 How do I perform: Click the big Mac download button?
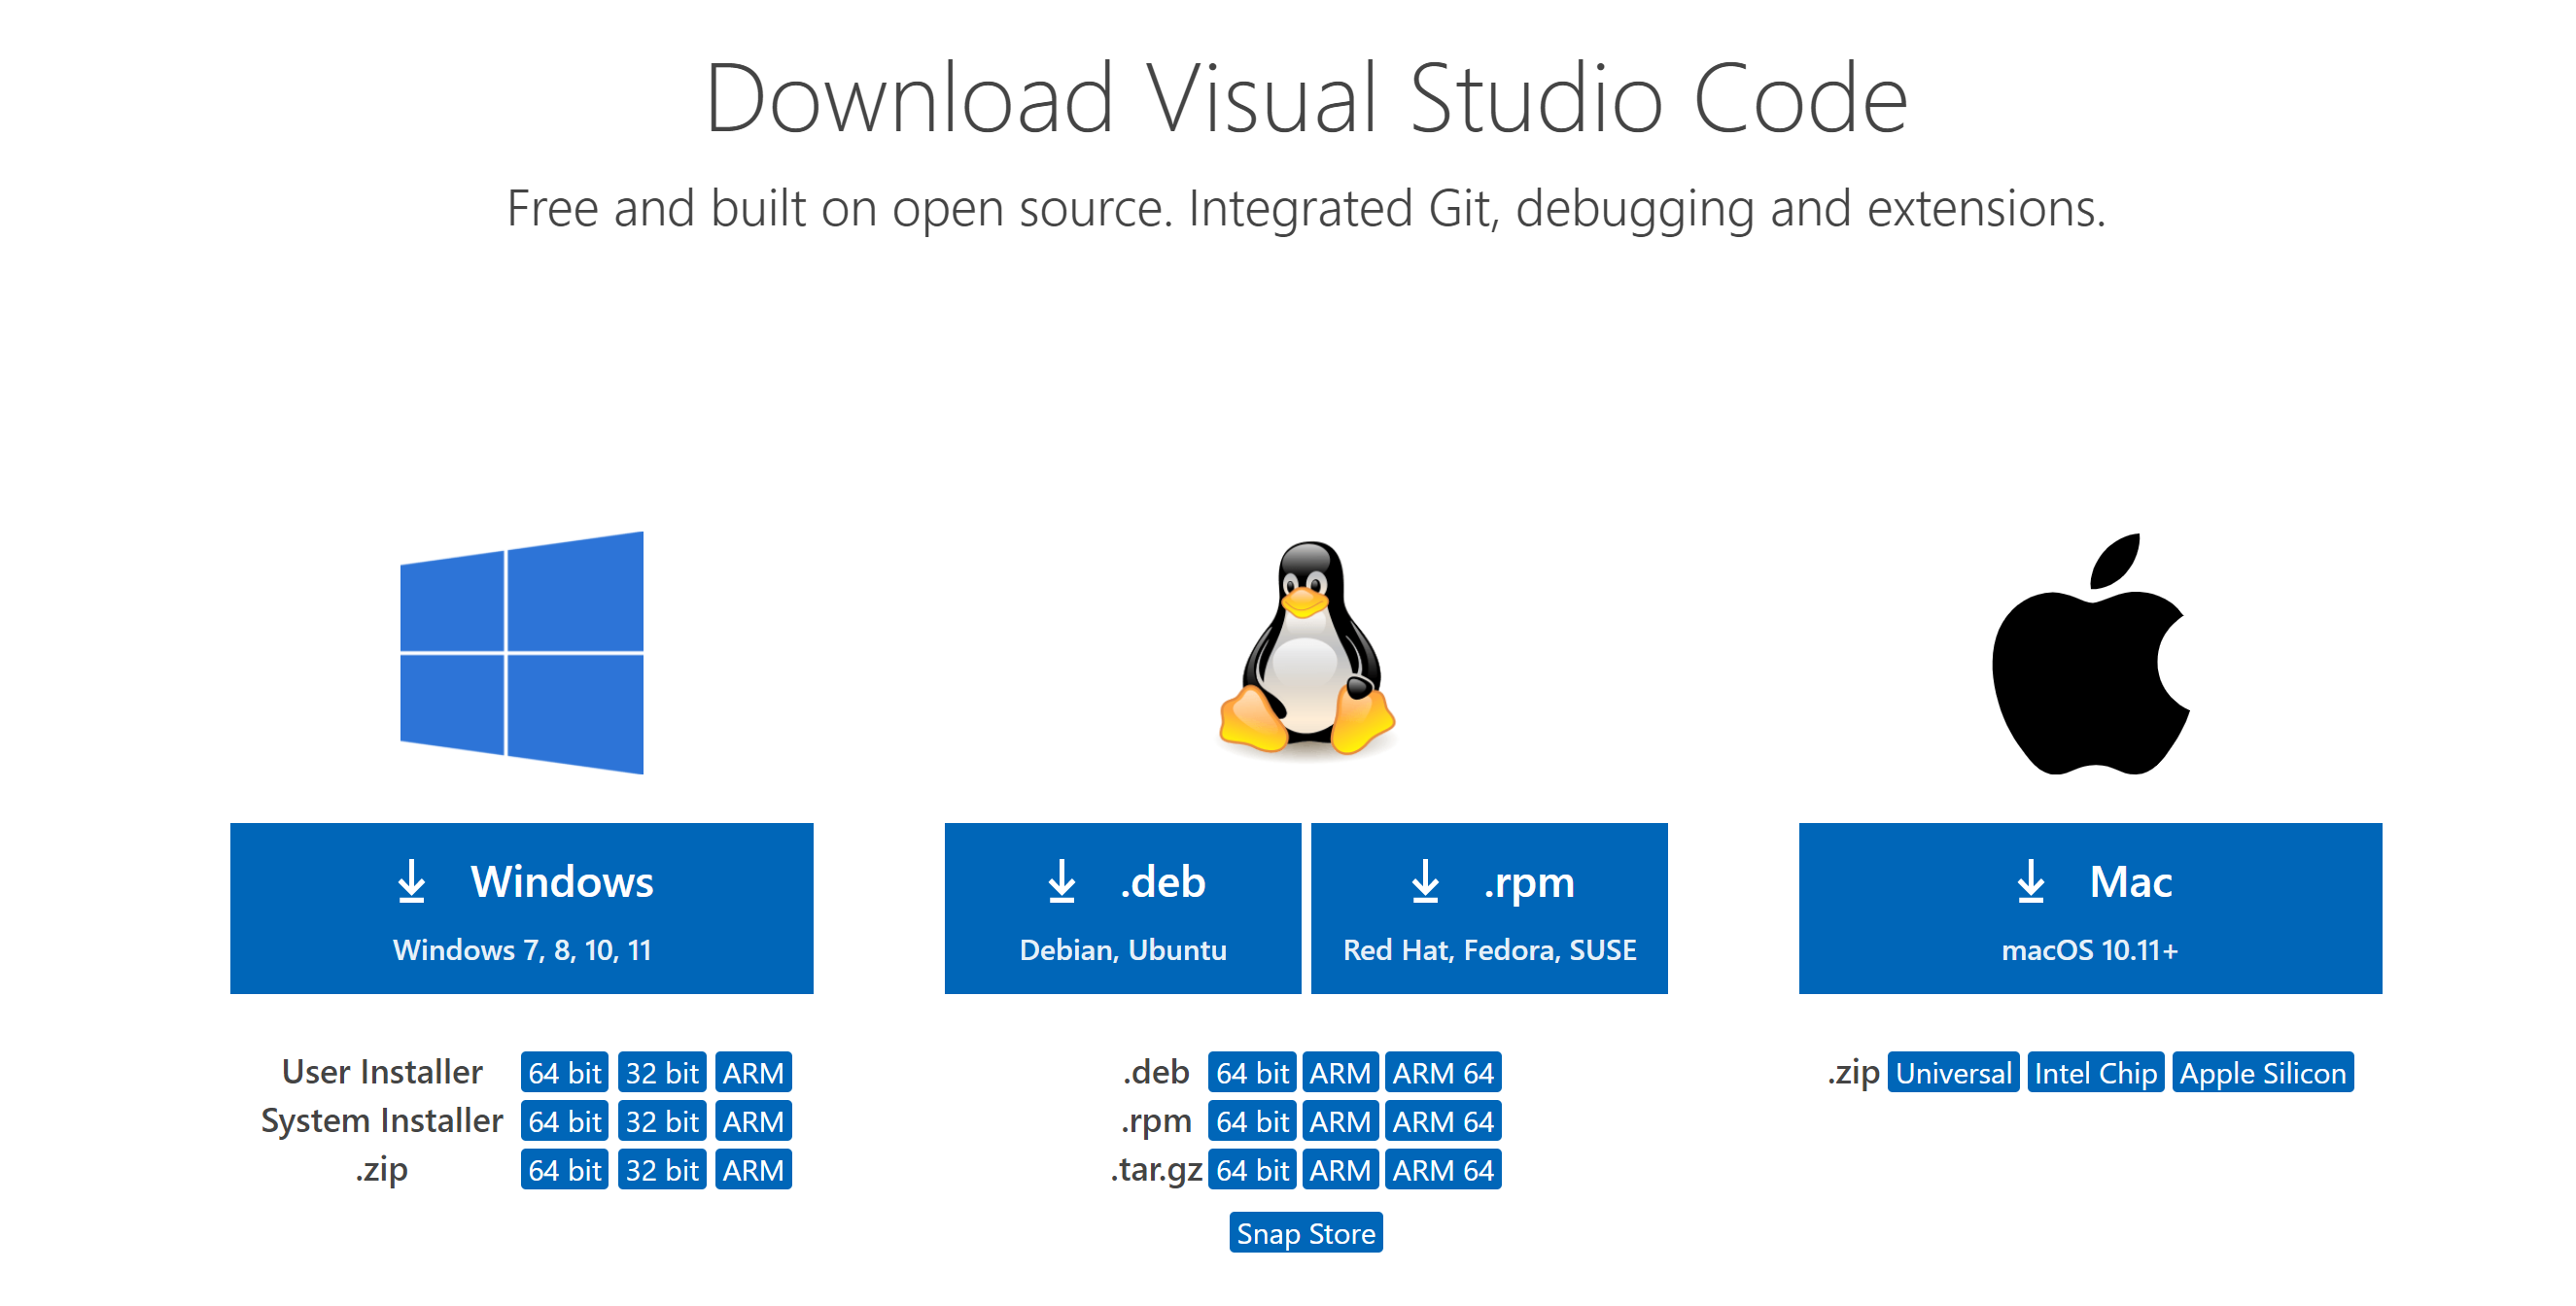[x=2089, y=908]
